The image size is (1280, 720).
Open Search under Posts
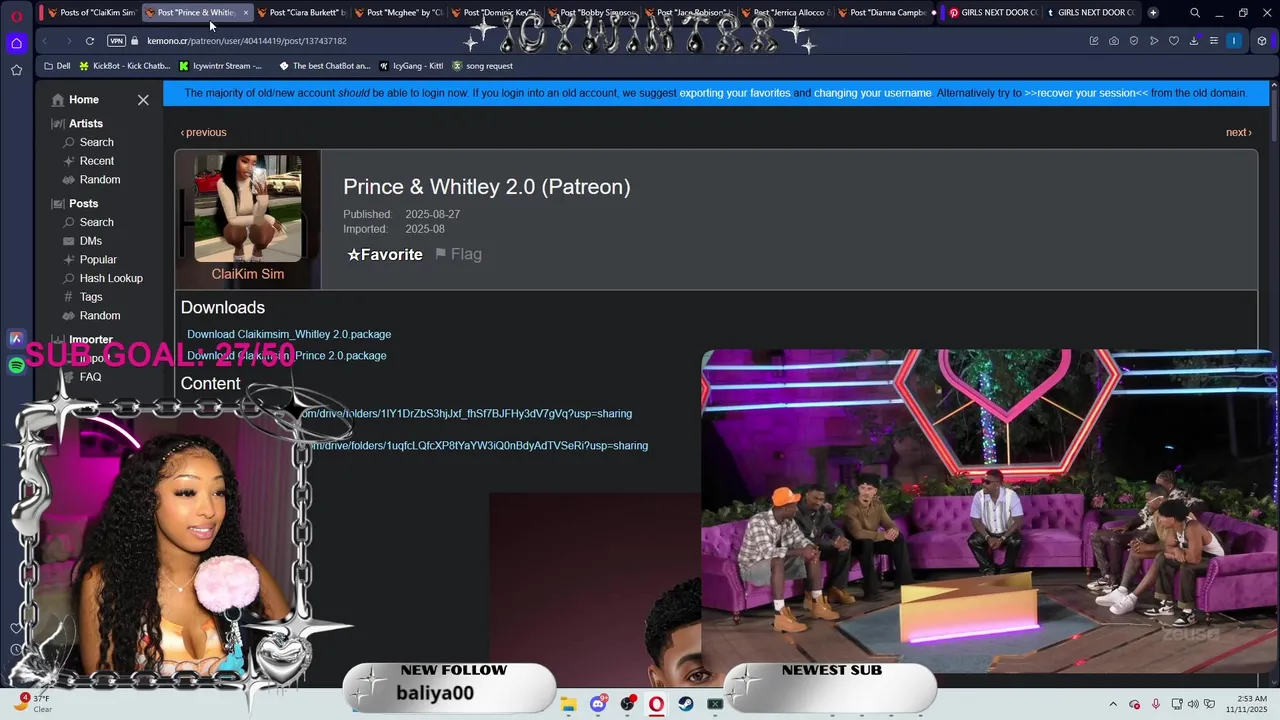point(88,222)
